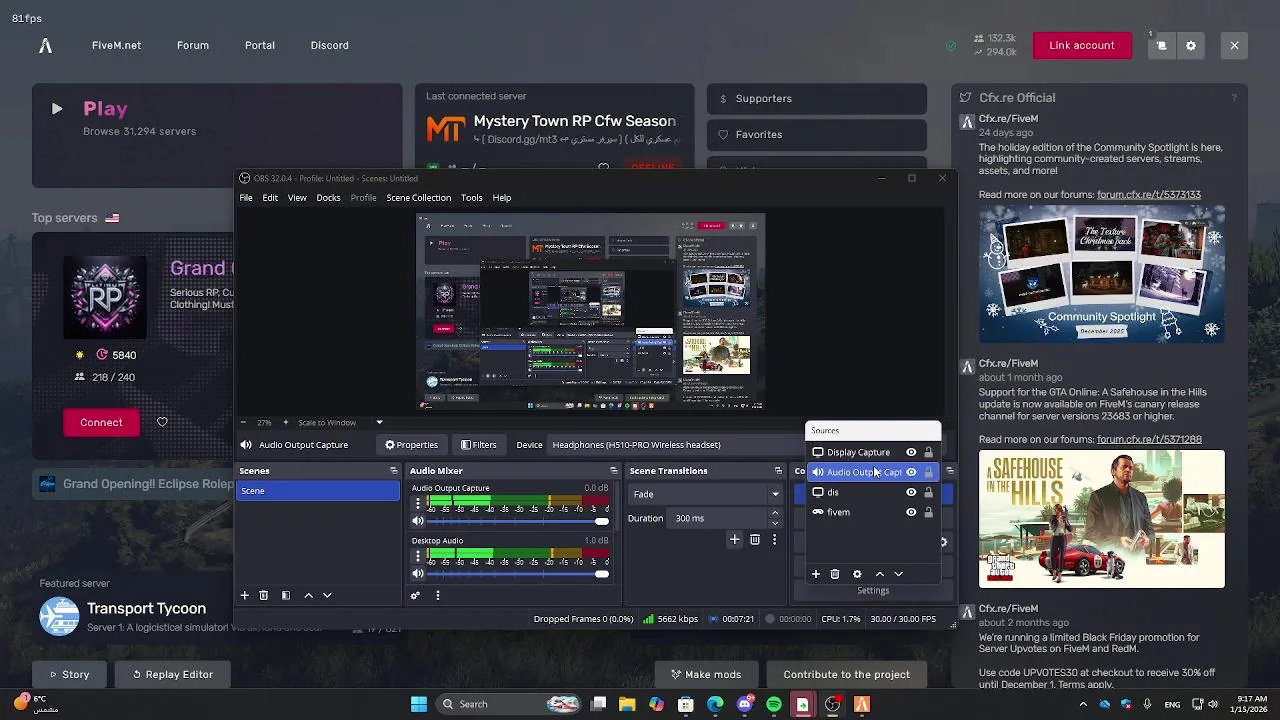
Task: Toggle lock on Display Capture source
Action: pyautogui.click(x=928, y=452)
